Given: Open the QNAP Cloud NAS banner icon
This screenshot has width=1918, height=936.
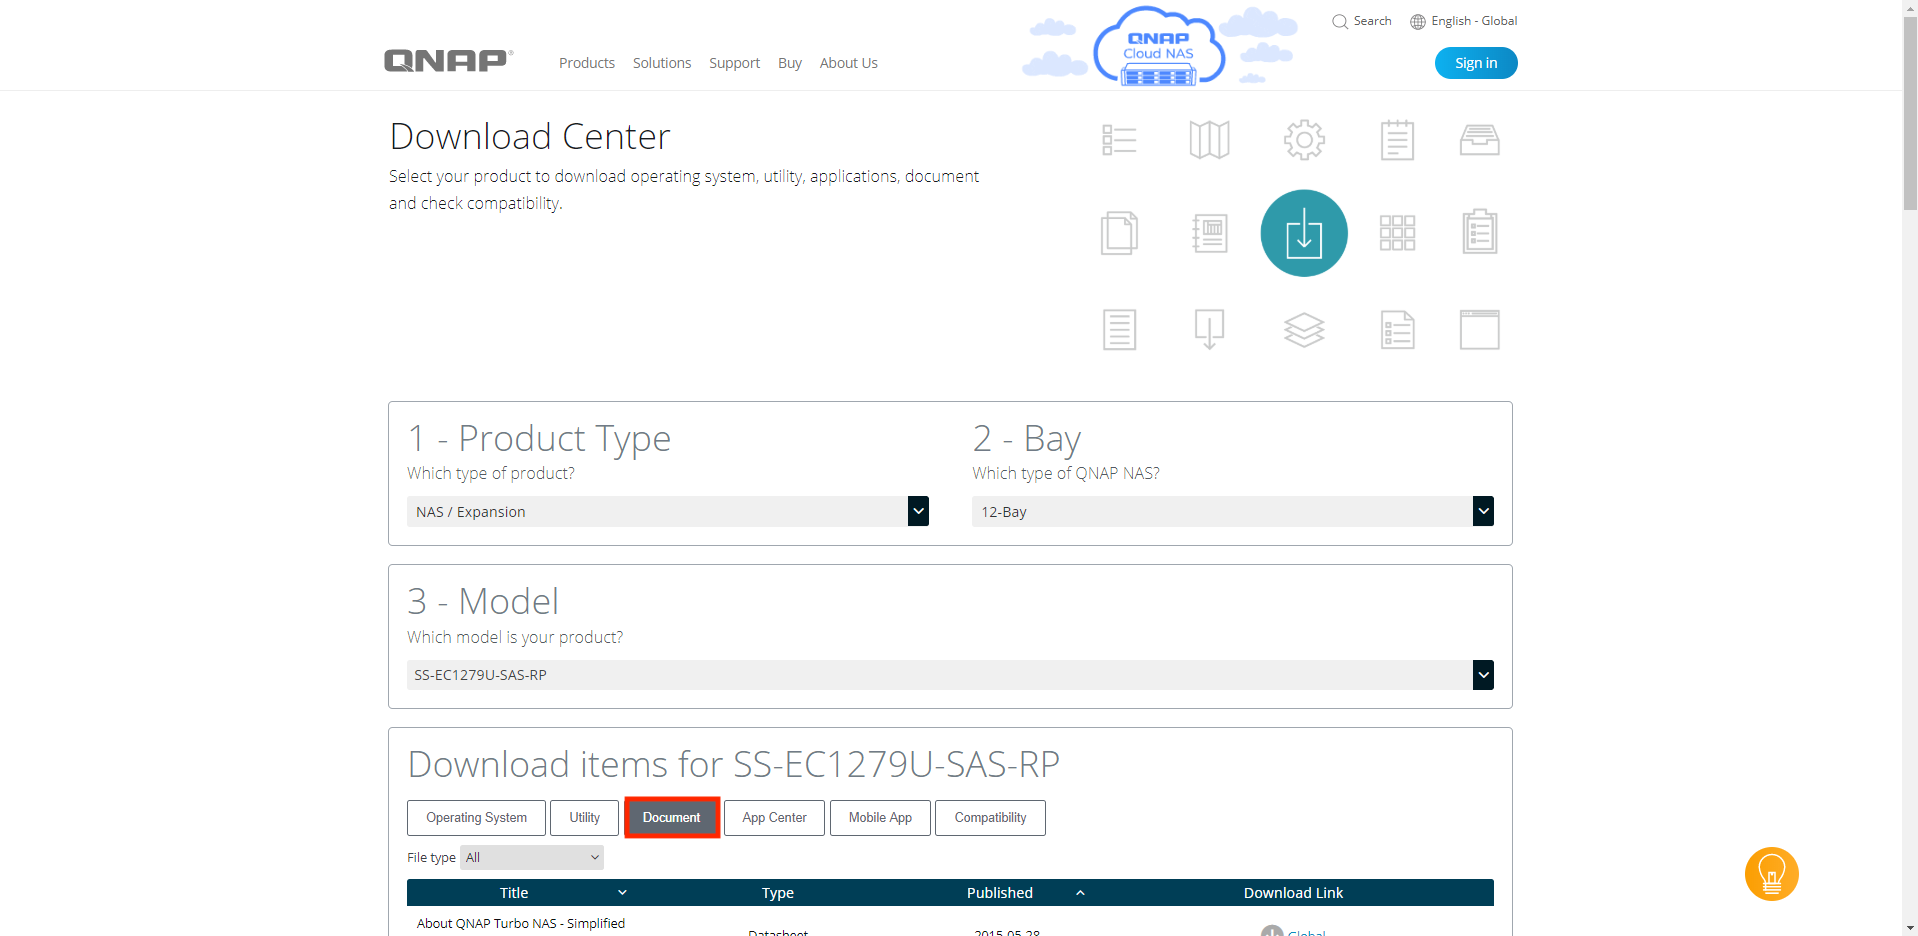Looking at the screenshot, I should pyautogui.click(x=1158, y=48).
